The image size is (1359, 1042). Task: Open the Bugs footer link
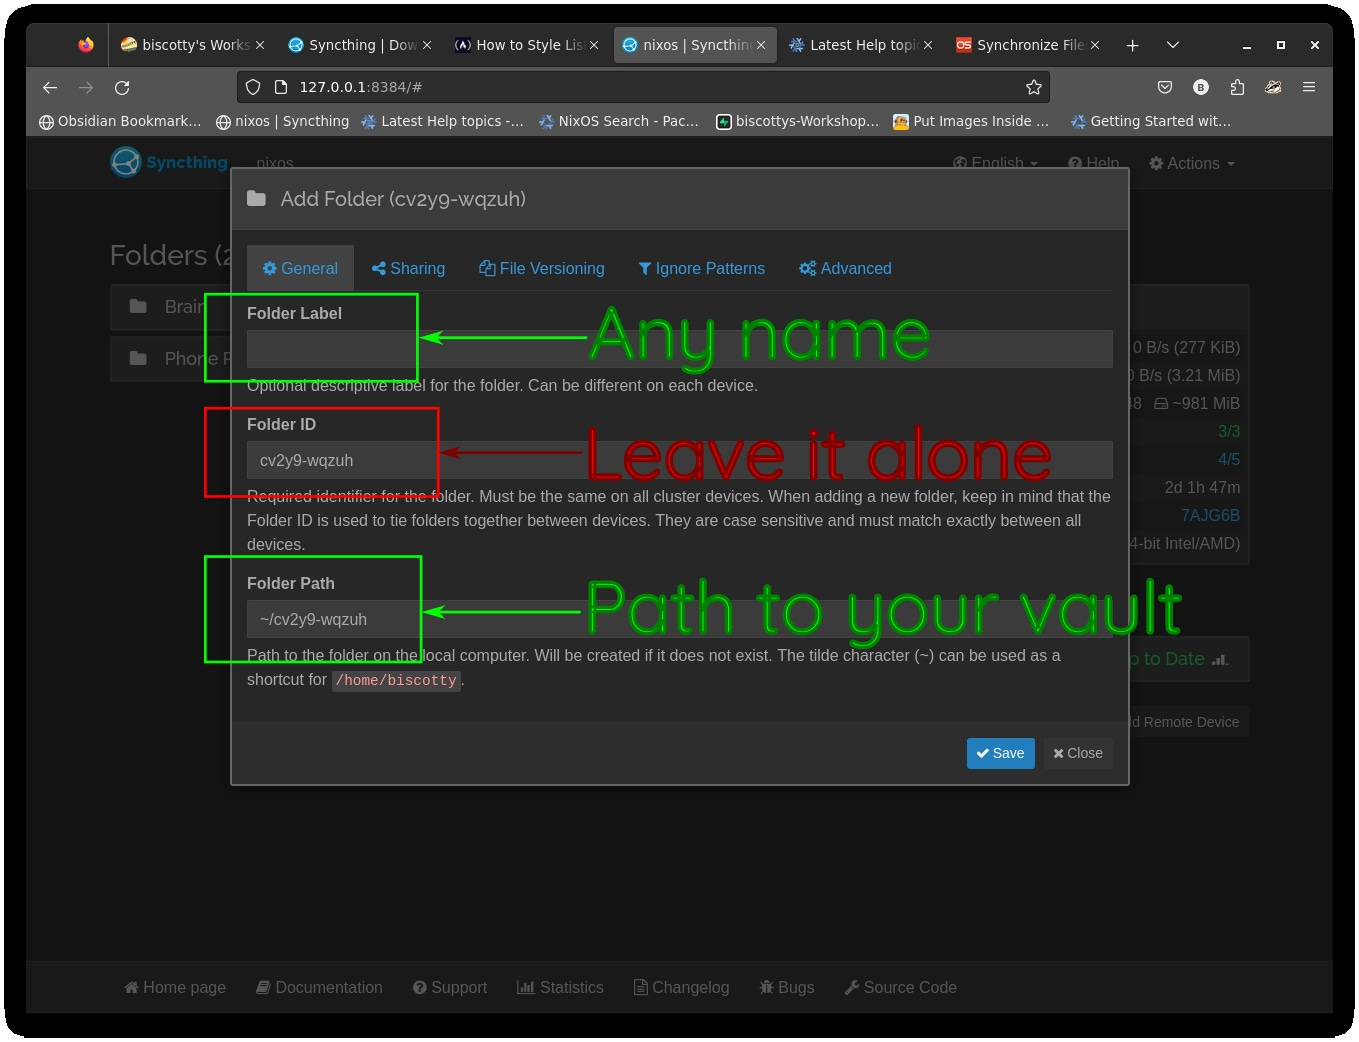[x=787, y=987]
